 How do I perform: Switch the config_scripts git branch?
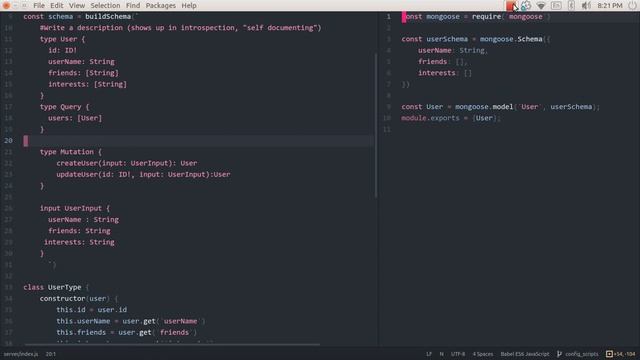point(578,354)
